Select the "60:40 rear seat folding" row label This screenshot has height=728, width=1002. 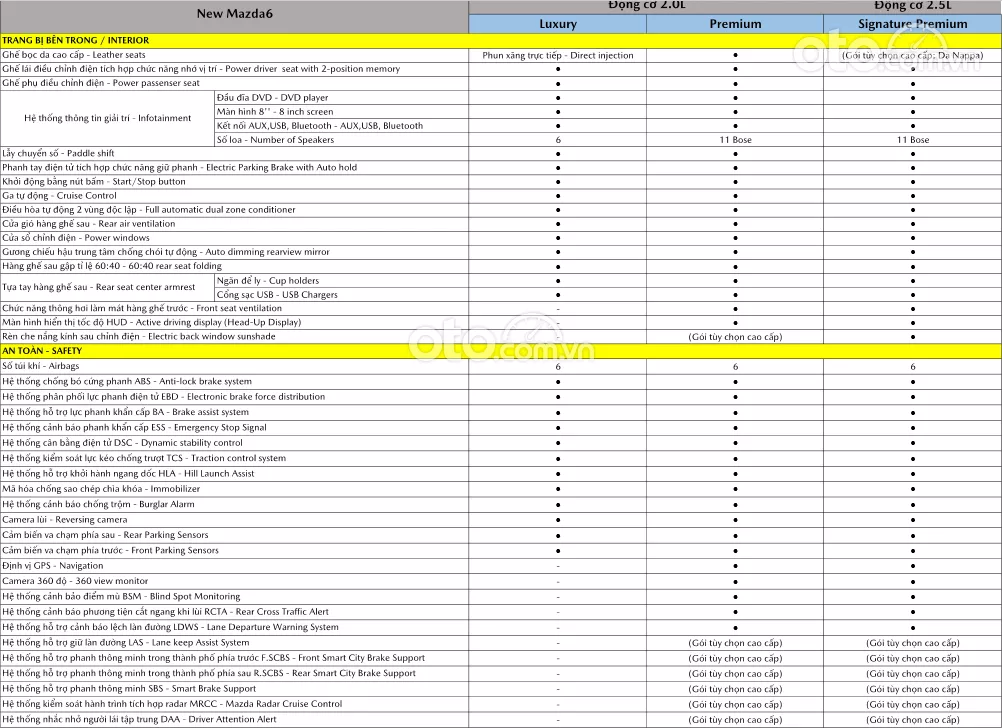[112, 266]
